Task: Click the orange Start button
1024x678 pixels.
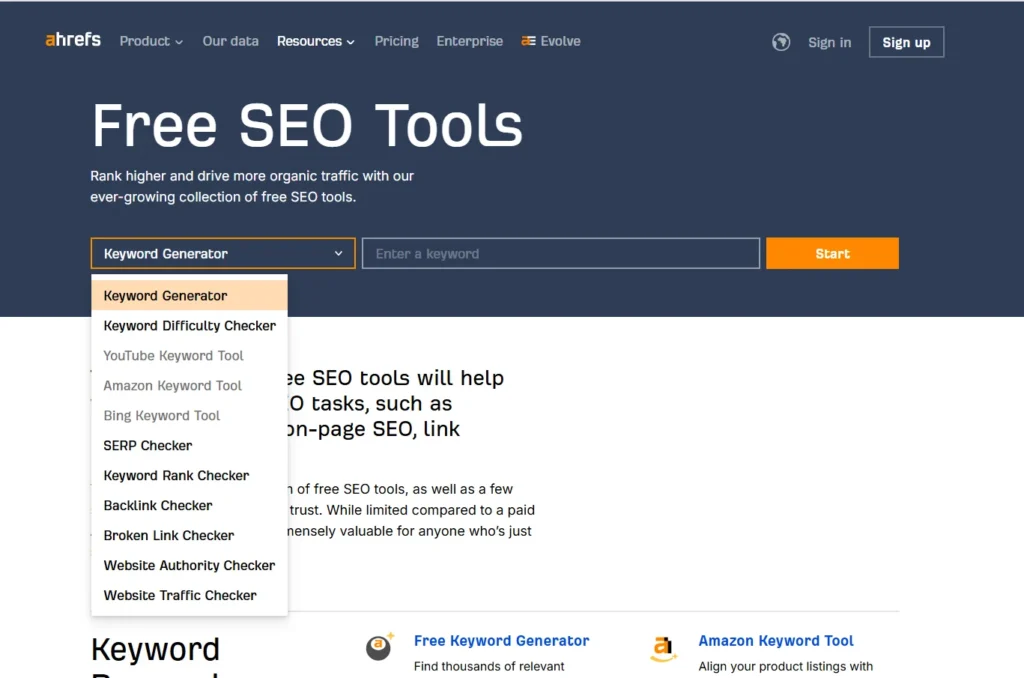Action: pyautogui.click(x=832, y=253)
